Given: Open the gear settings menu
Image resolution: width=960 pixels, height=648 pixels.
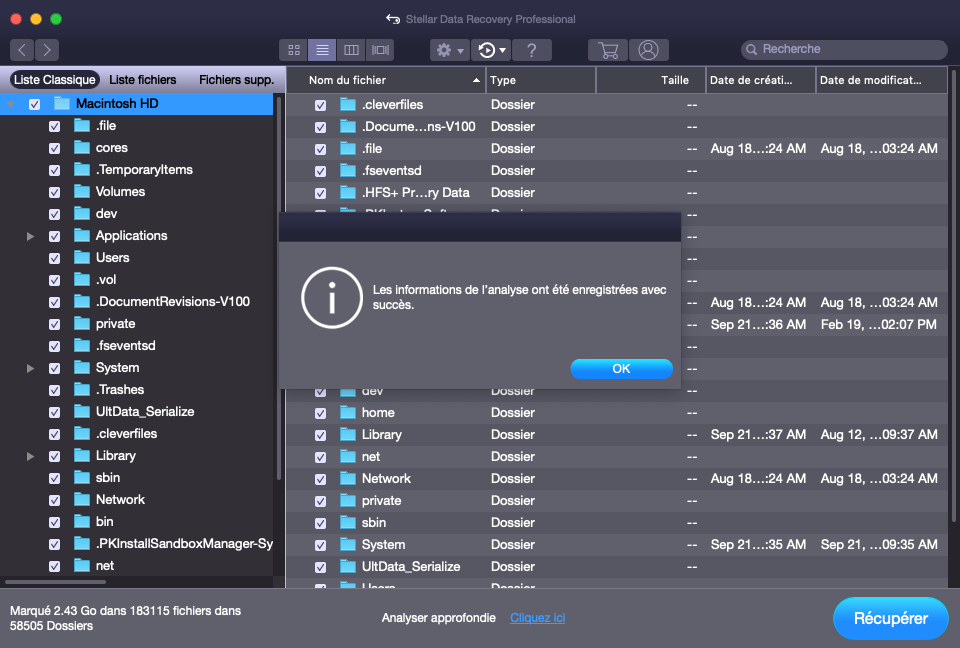Looking at the screenshot, I should click(x=449, y=50).
